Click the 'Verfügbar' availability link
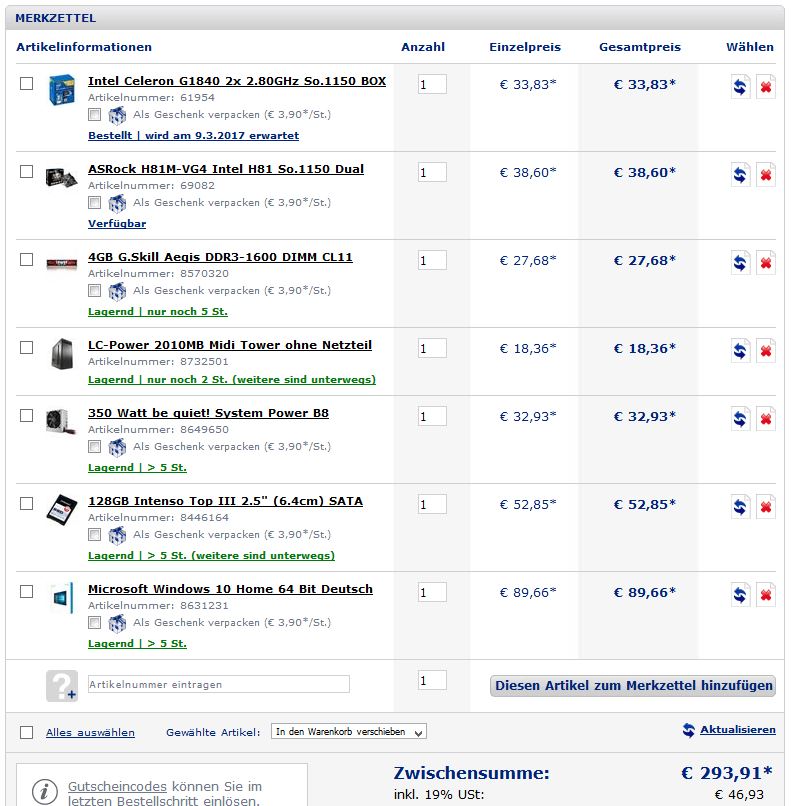The height and width of the screenshot is (806, 791). pos(117,224)
